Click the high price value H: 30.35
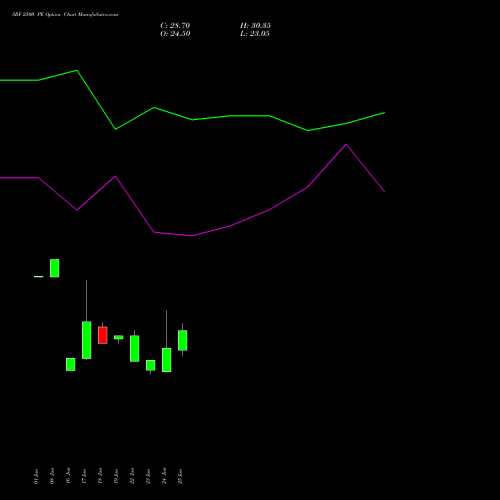Image resolution: width=500 pixels, height=500 pixels. click(255, 26)
